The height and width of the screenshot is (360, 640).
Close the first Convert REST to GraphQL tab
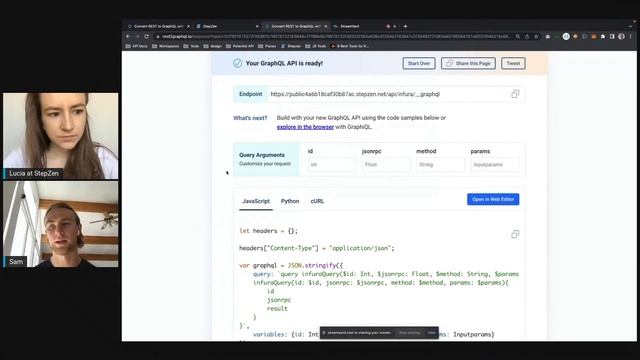coord(188,26)
